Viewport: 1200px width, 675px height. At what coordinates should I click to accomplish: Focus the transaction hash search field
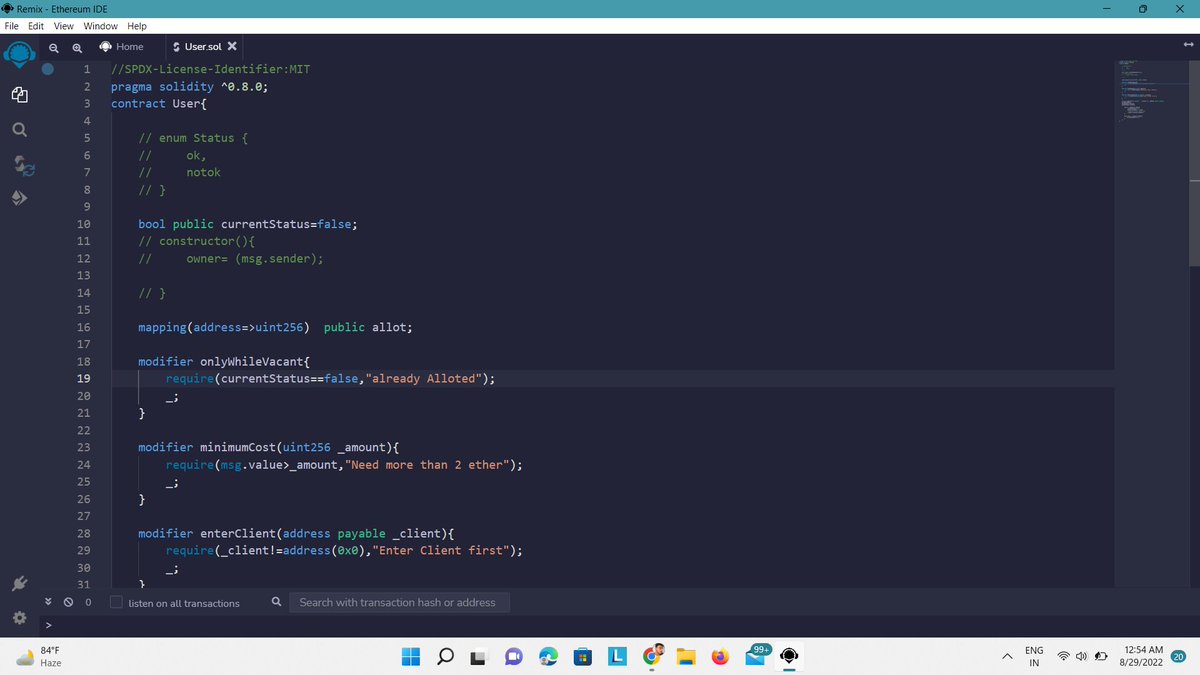coord(399,602)
